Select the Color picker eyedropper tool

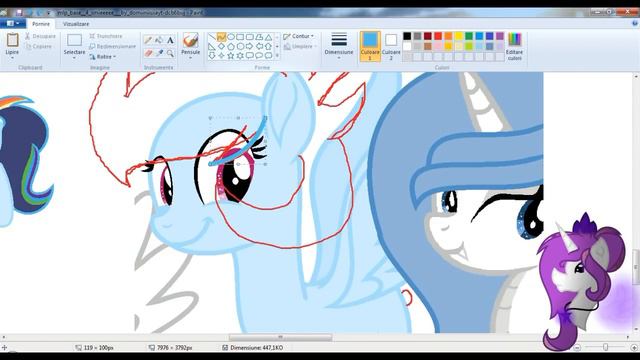(x=159, y=53)
